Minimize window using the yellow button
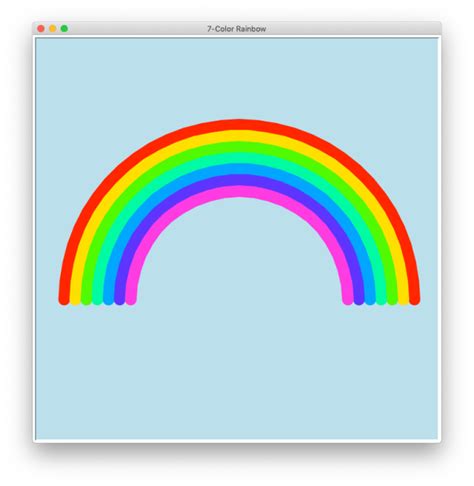The width and height of the screenshot is (474, 486). (53, 29)
